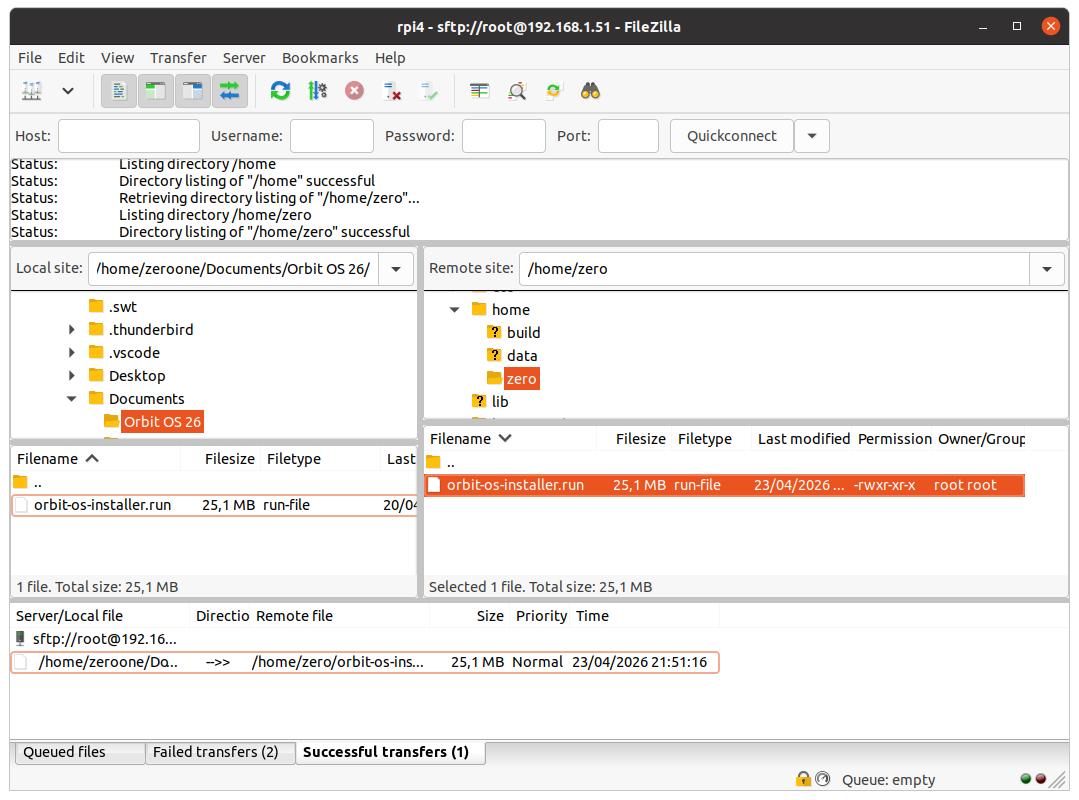
Task: Cancel the current operation
Action: [353, 91]
